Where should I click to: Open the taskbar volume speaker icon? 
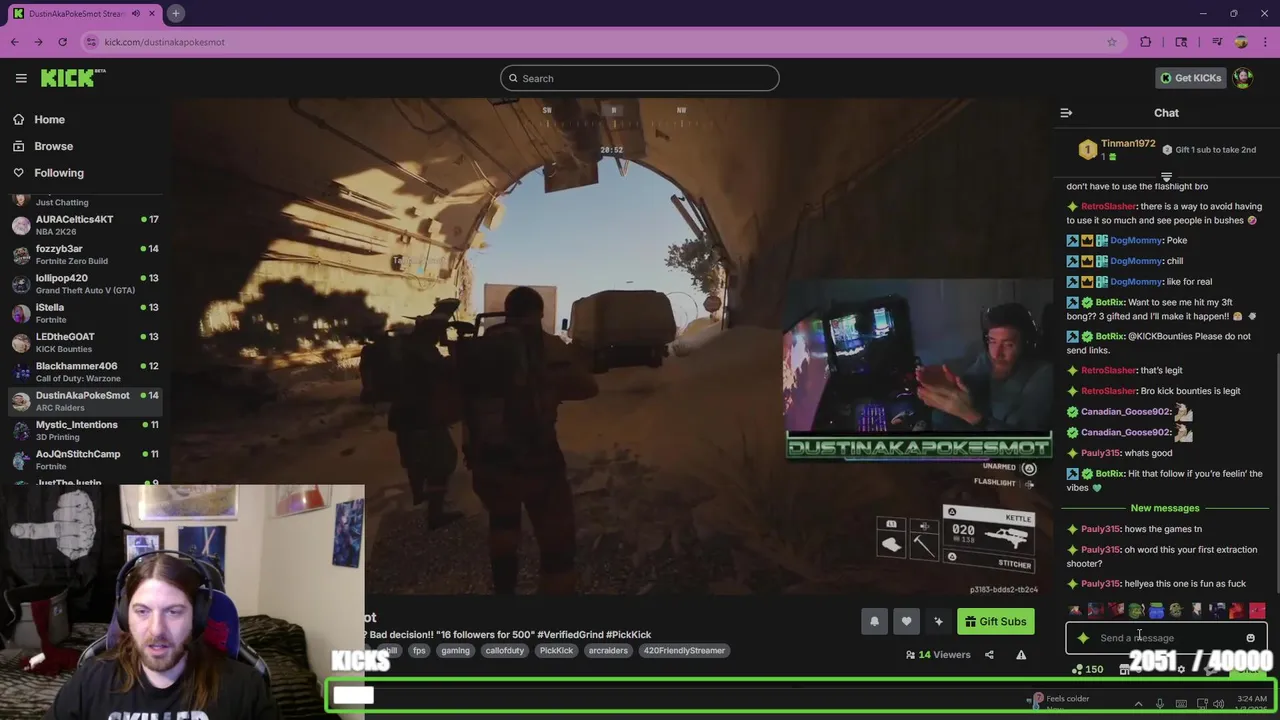point(1218,704)
